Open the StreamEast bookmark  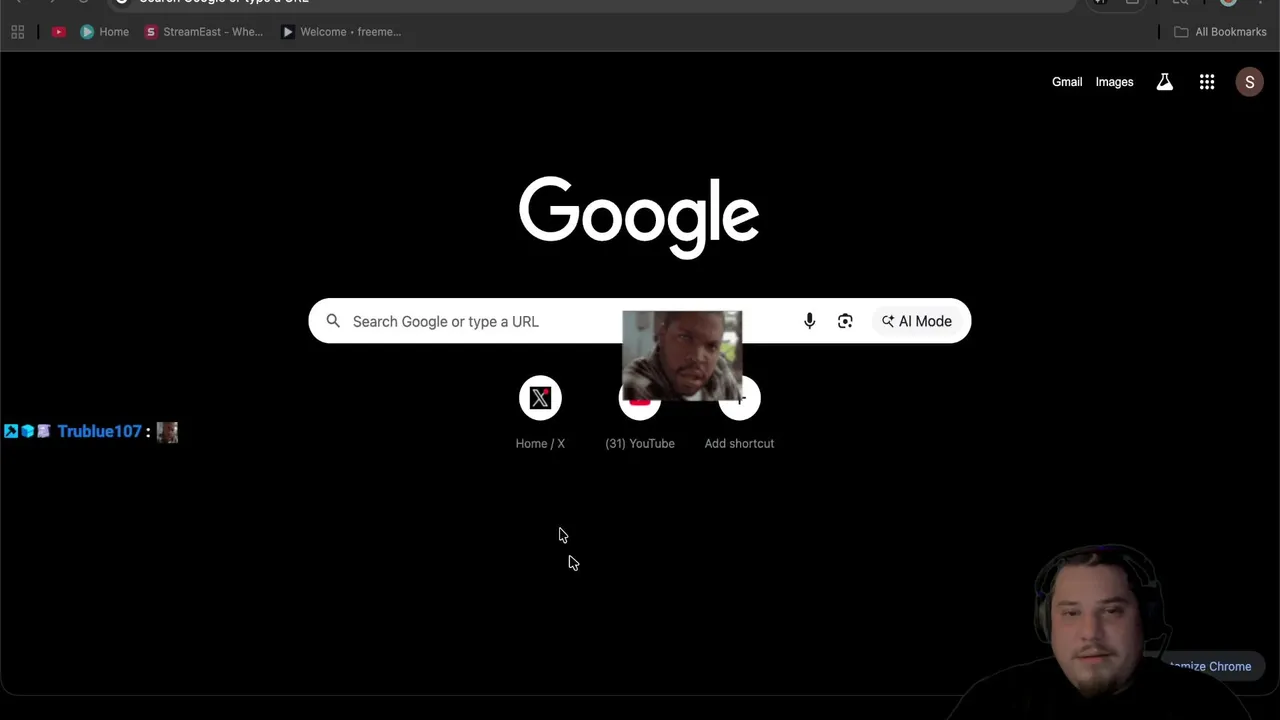click(204, 32)
